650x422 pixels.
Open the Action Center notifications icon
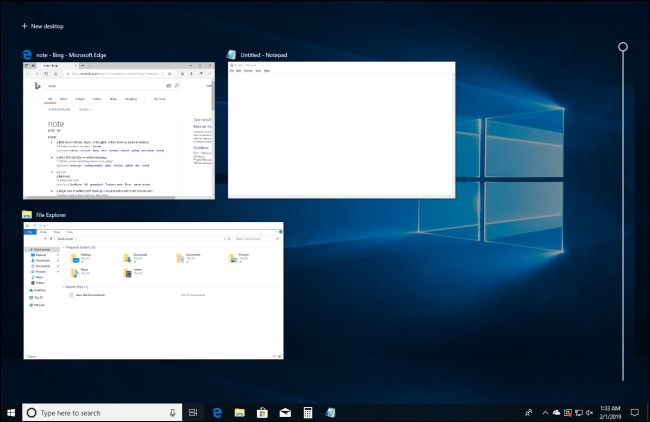coord(635,412)
